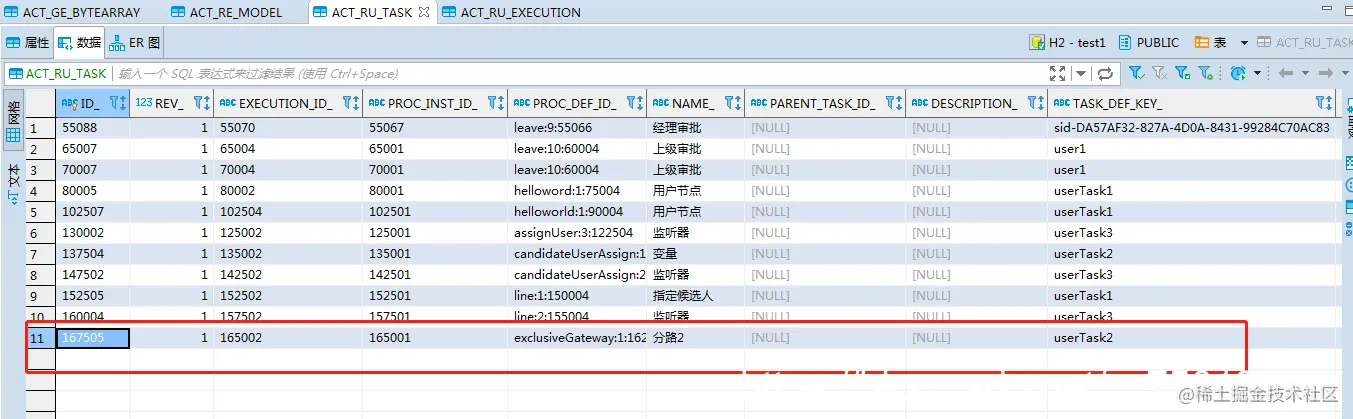Click cell leave:9:55066
The image size is (1353, 419).
[x=578, y=128]
